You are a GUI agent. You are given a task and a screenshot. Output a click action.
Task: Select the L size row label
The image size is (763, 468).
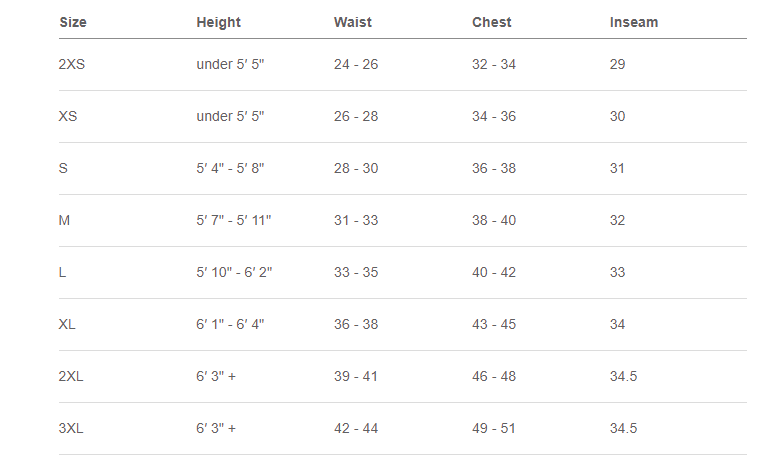click(x=63, y=272)
